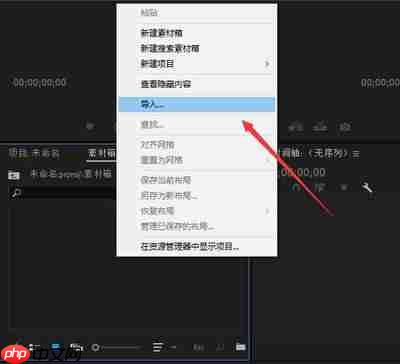The image size is (400, 364).
Task: Expand the 恢复布局 submenu arrow
Action: (x=267, y=211)
